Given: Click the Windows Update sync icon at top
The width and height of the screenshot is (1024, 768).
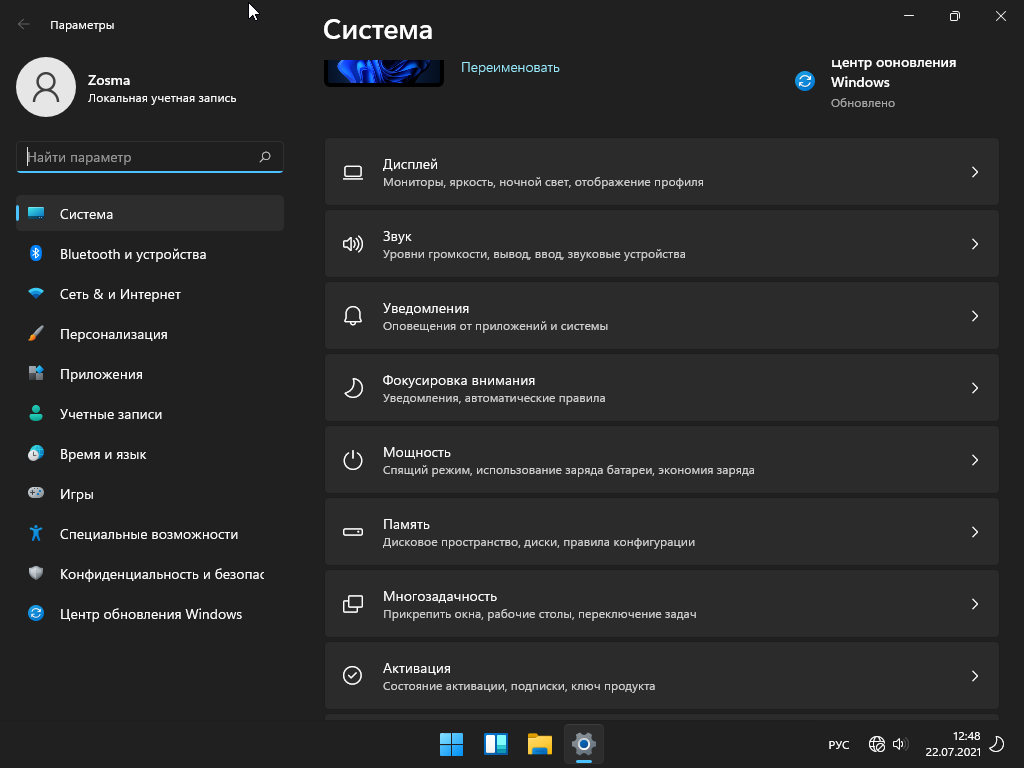Looking at the screenshot, I should click(x=805, y=81).
